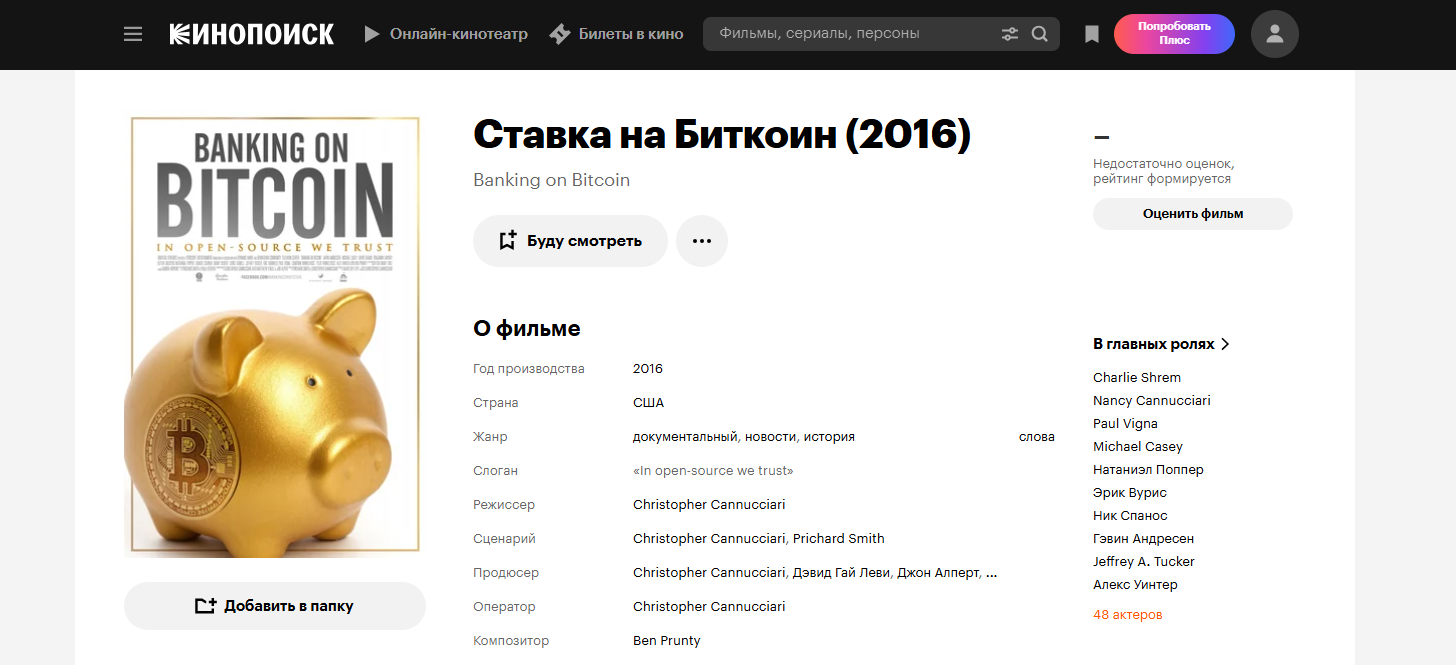Open actor Гэвин Андресен
Viewport: 1456px width, 665px height.
[x=1144, y=539]
